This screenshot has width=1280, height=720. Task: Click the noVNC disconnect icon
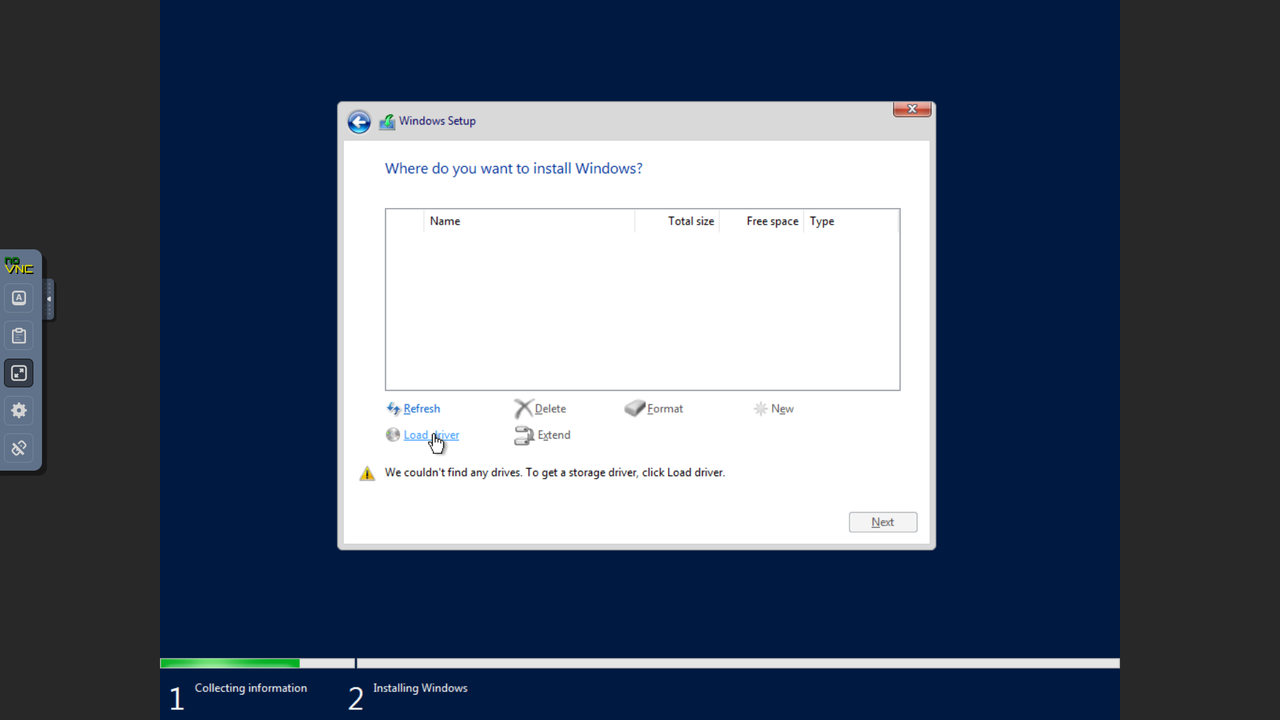tap(19, 448)
